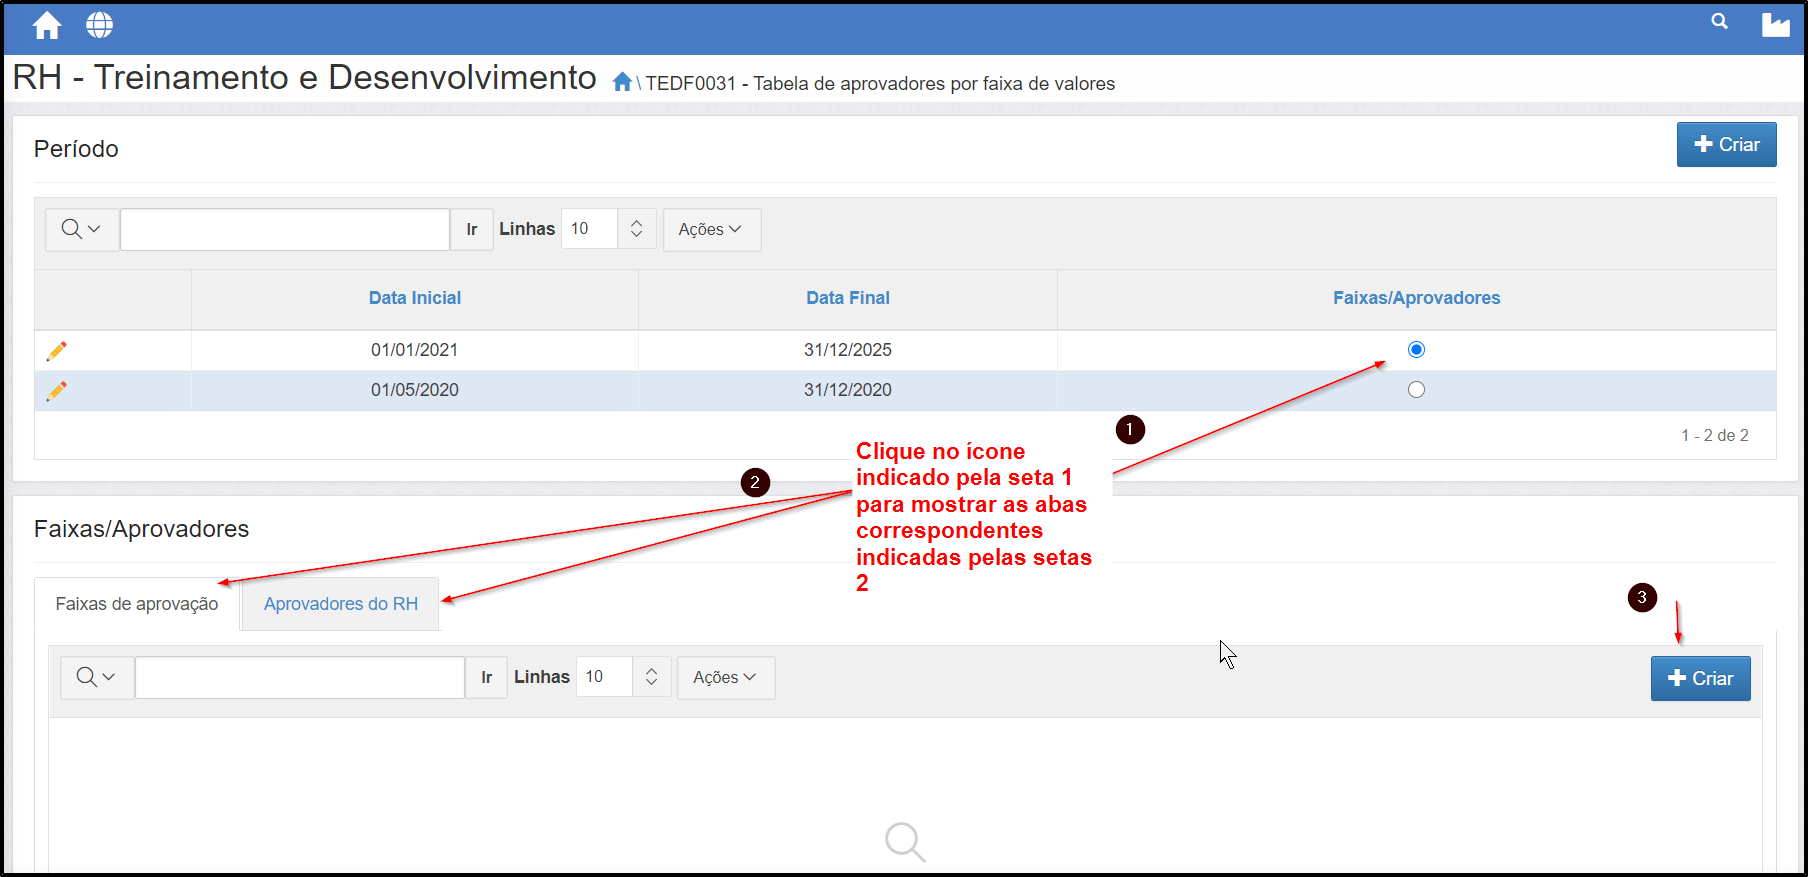The image size is (1808, 877).
Task: Select Faixas/Aprovadores radio for 01/01/2021 row
Action: point(1416,349)
